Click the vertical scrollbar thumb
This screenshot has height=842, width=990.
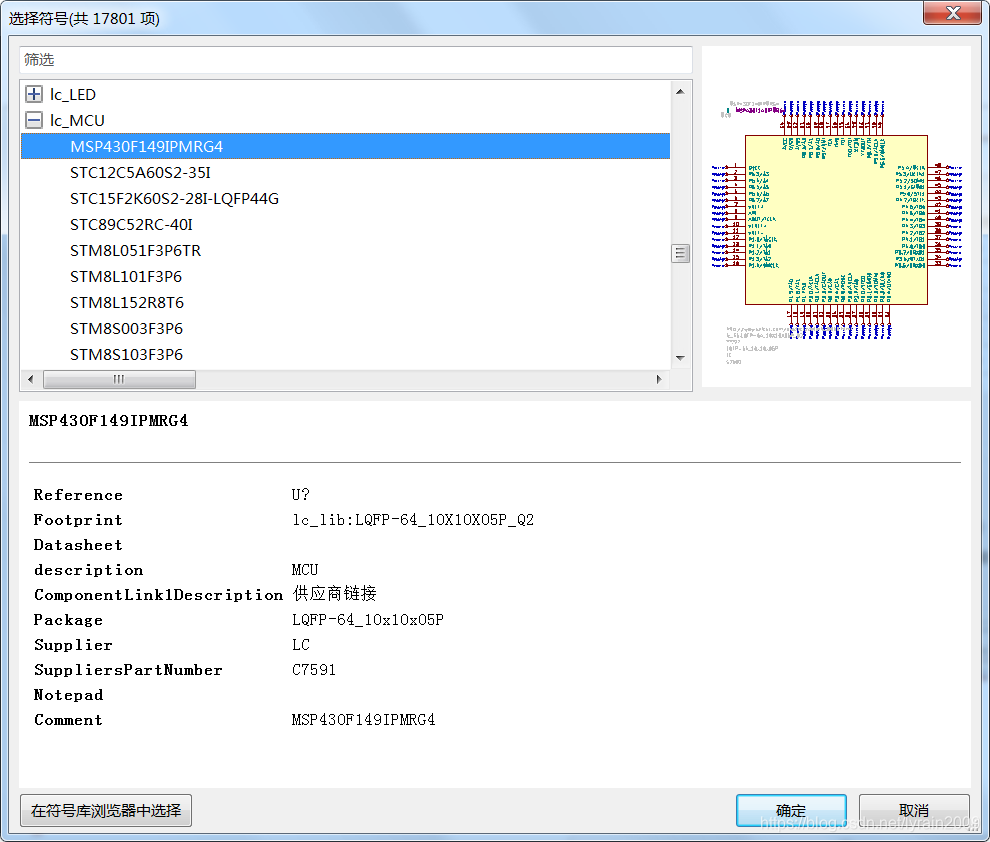(680, 253)
